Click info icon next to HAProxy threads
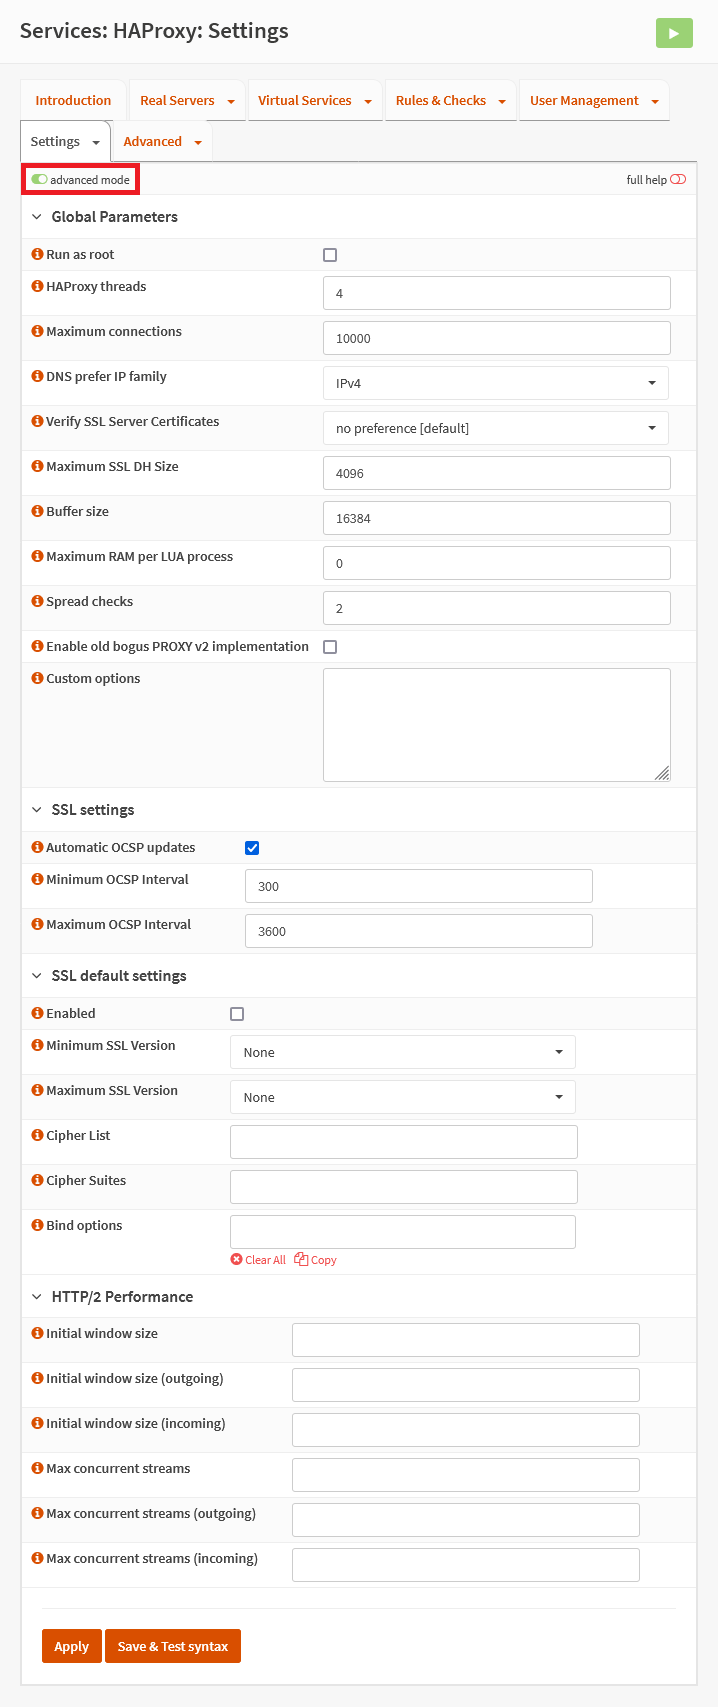This screenshot has width=718, height=1707. pyautogui.click(x=38, y=287)
